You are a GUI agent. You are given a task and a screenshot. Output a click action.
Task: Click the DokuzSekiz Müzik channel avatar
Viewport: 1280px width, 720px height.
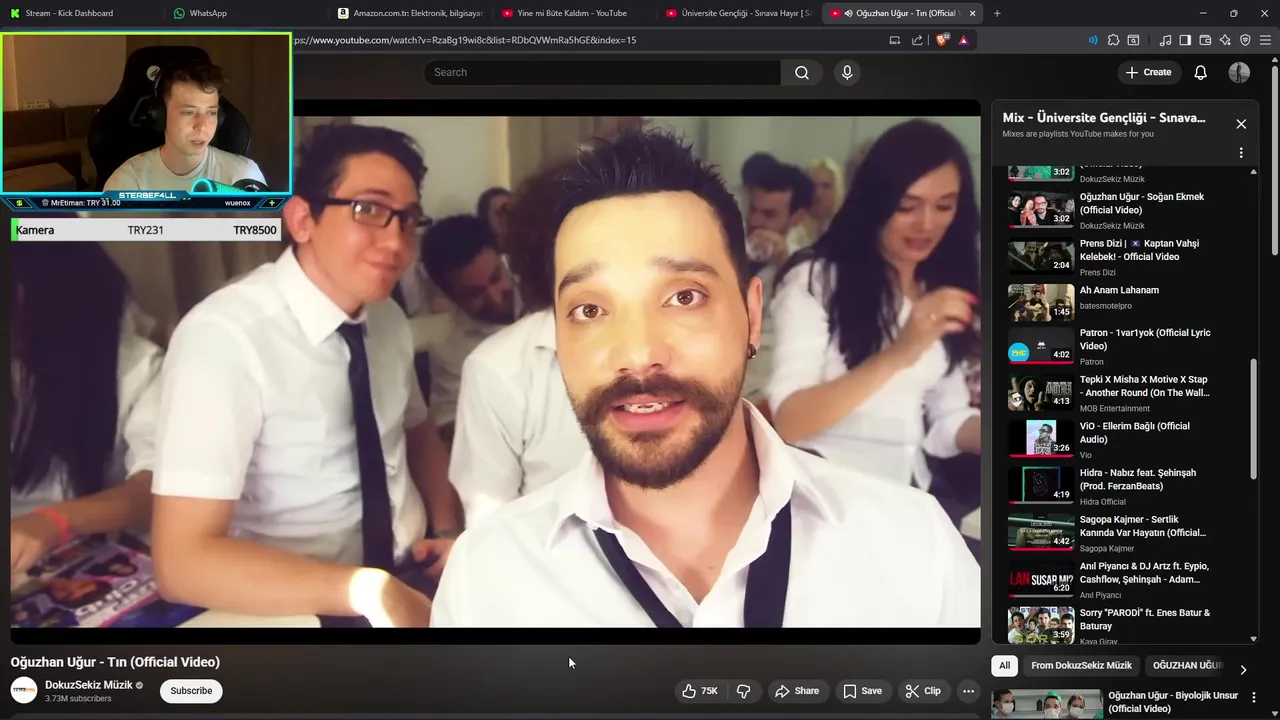tap(24, 690)
